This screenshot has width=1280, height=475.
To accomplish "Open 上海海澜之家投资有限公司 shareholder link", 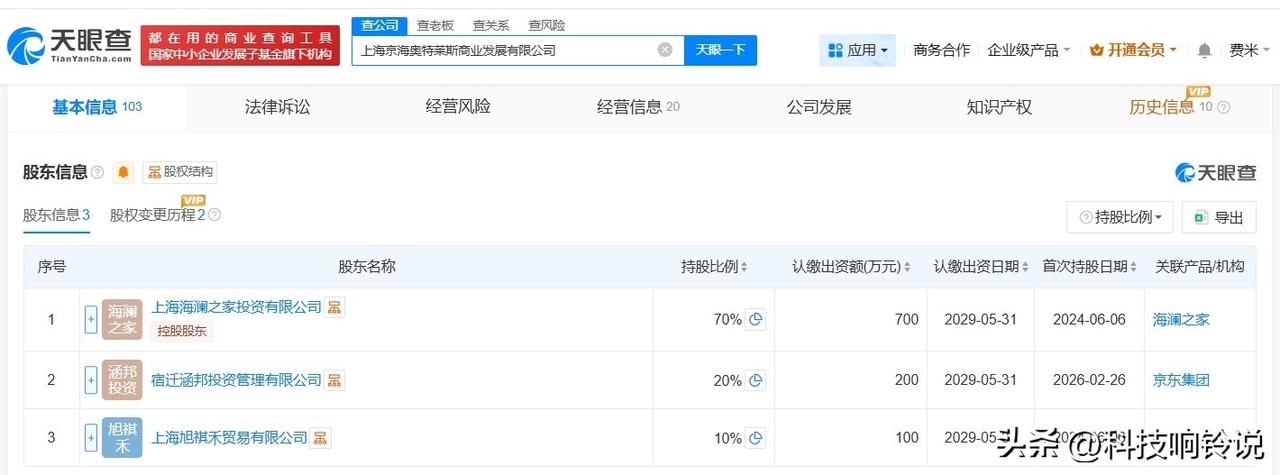I will (236, 307).
